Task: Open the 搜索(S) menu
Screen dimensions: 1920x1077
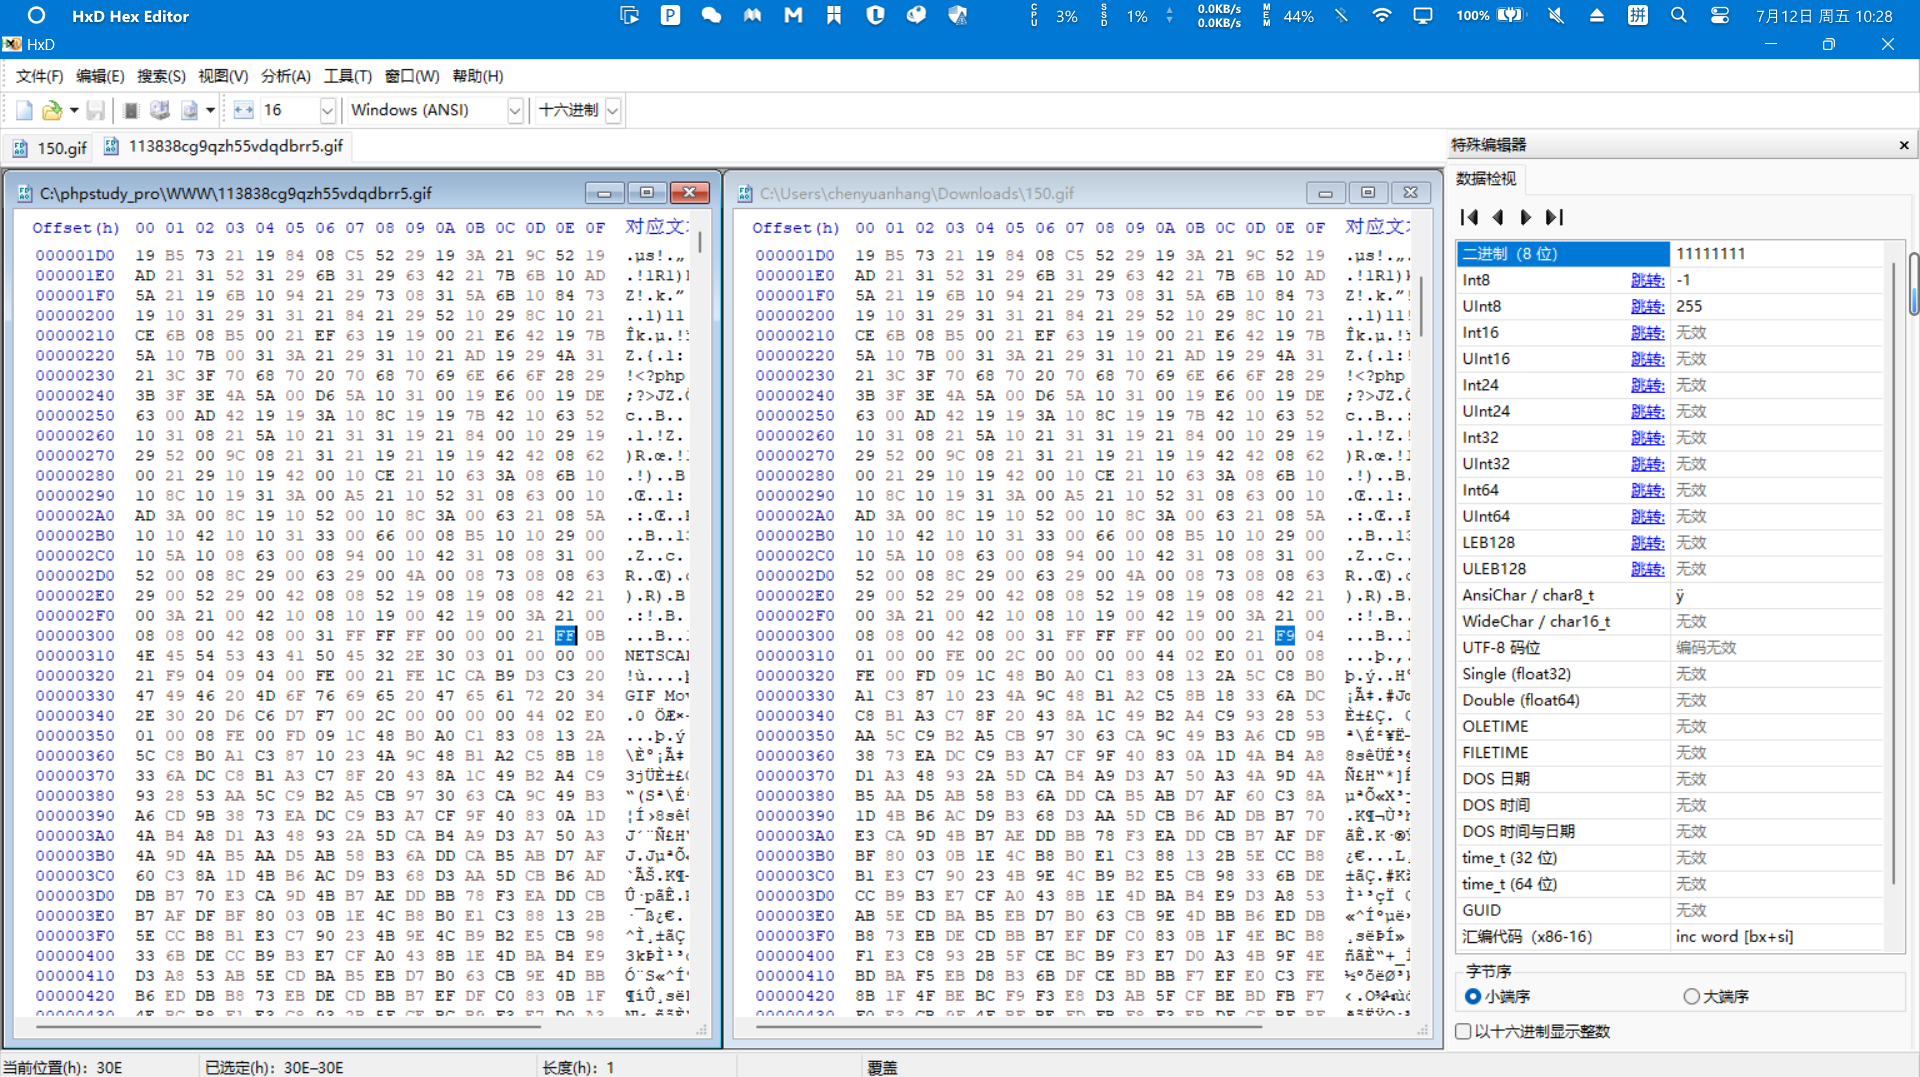Action: 161,76
